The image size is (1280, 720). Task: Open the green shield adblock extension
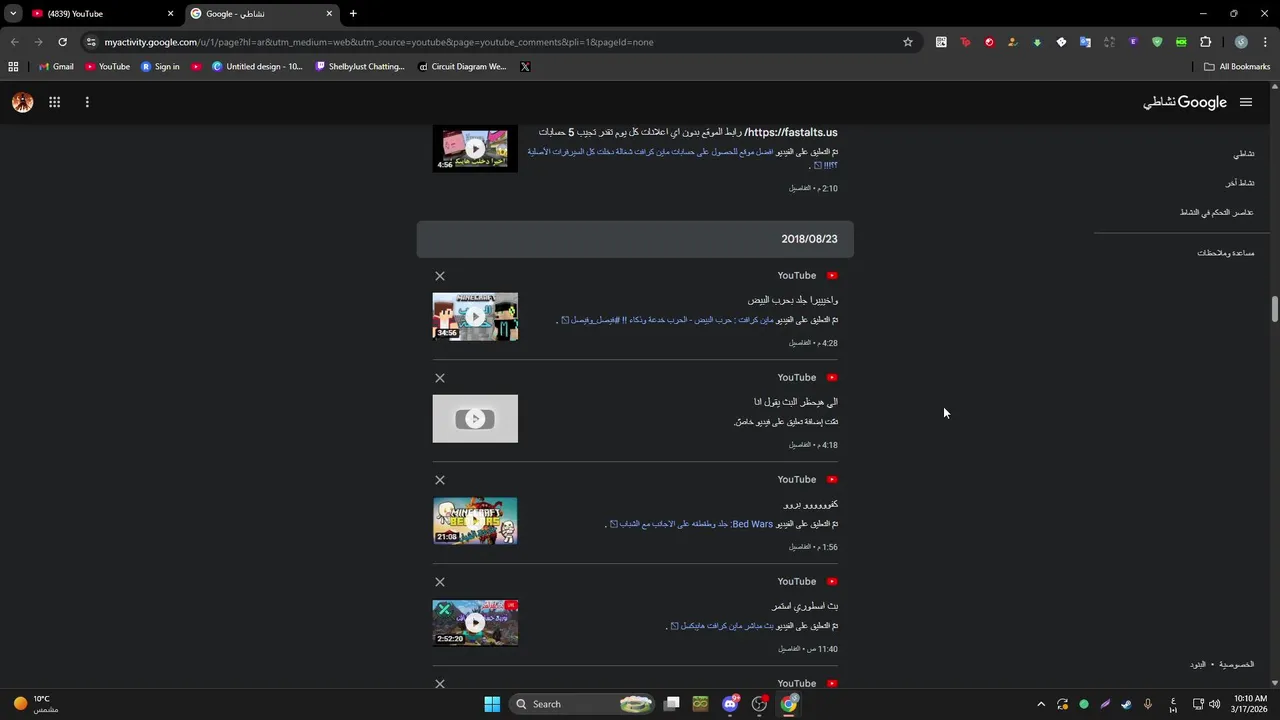pyautogui.click(x=1157, y=42)
